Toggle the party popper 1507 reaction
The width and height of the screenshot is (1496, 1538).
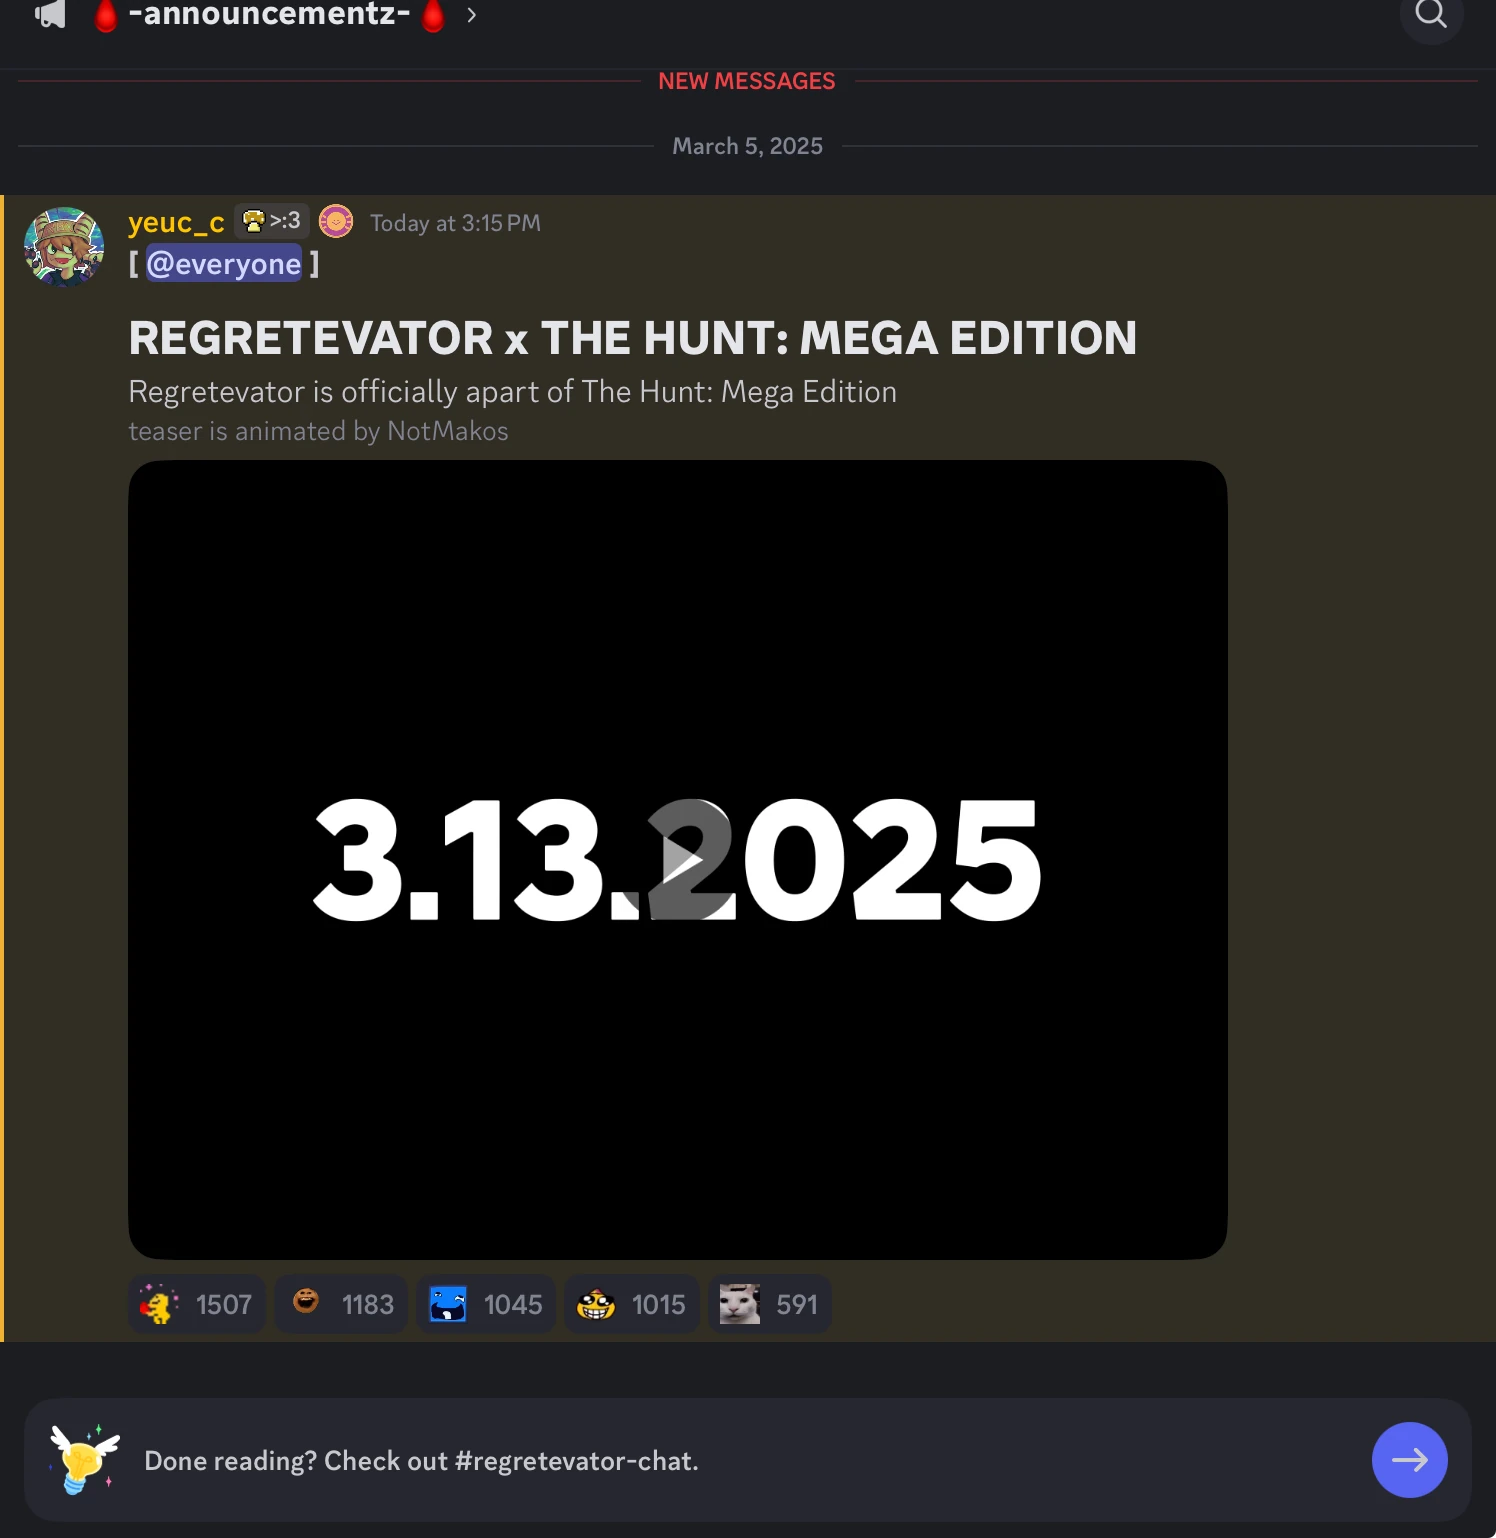click(196, 1303)
